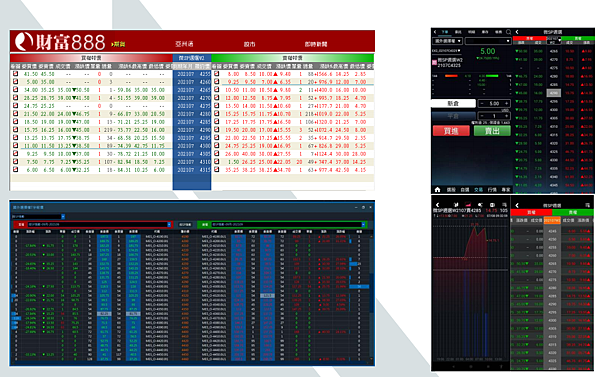Click the order icon on the call row with bid 15.25
600x377 pixels.
pos(217,114)
